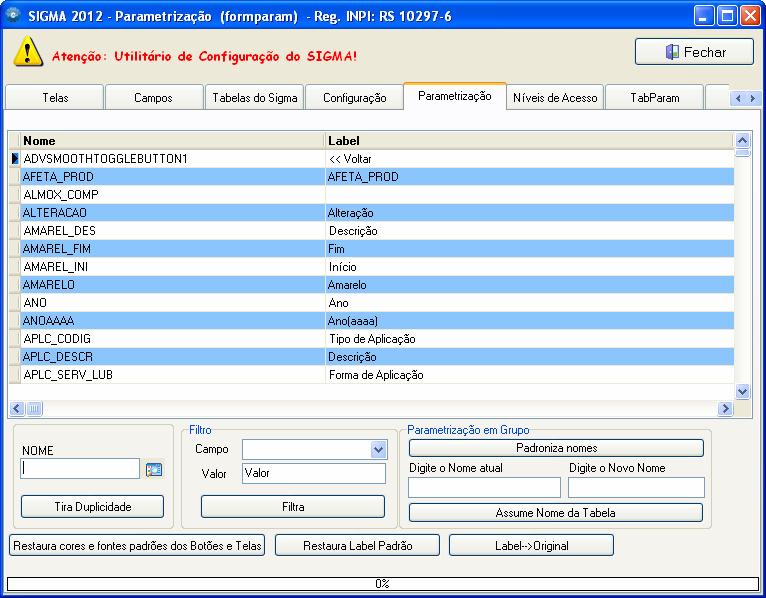
Task: Click the Padroniza nomes button
Action: (556, 448)
